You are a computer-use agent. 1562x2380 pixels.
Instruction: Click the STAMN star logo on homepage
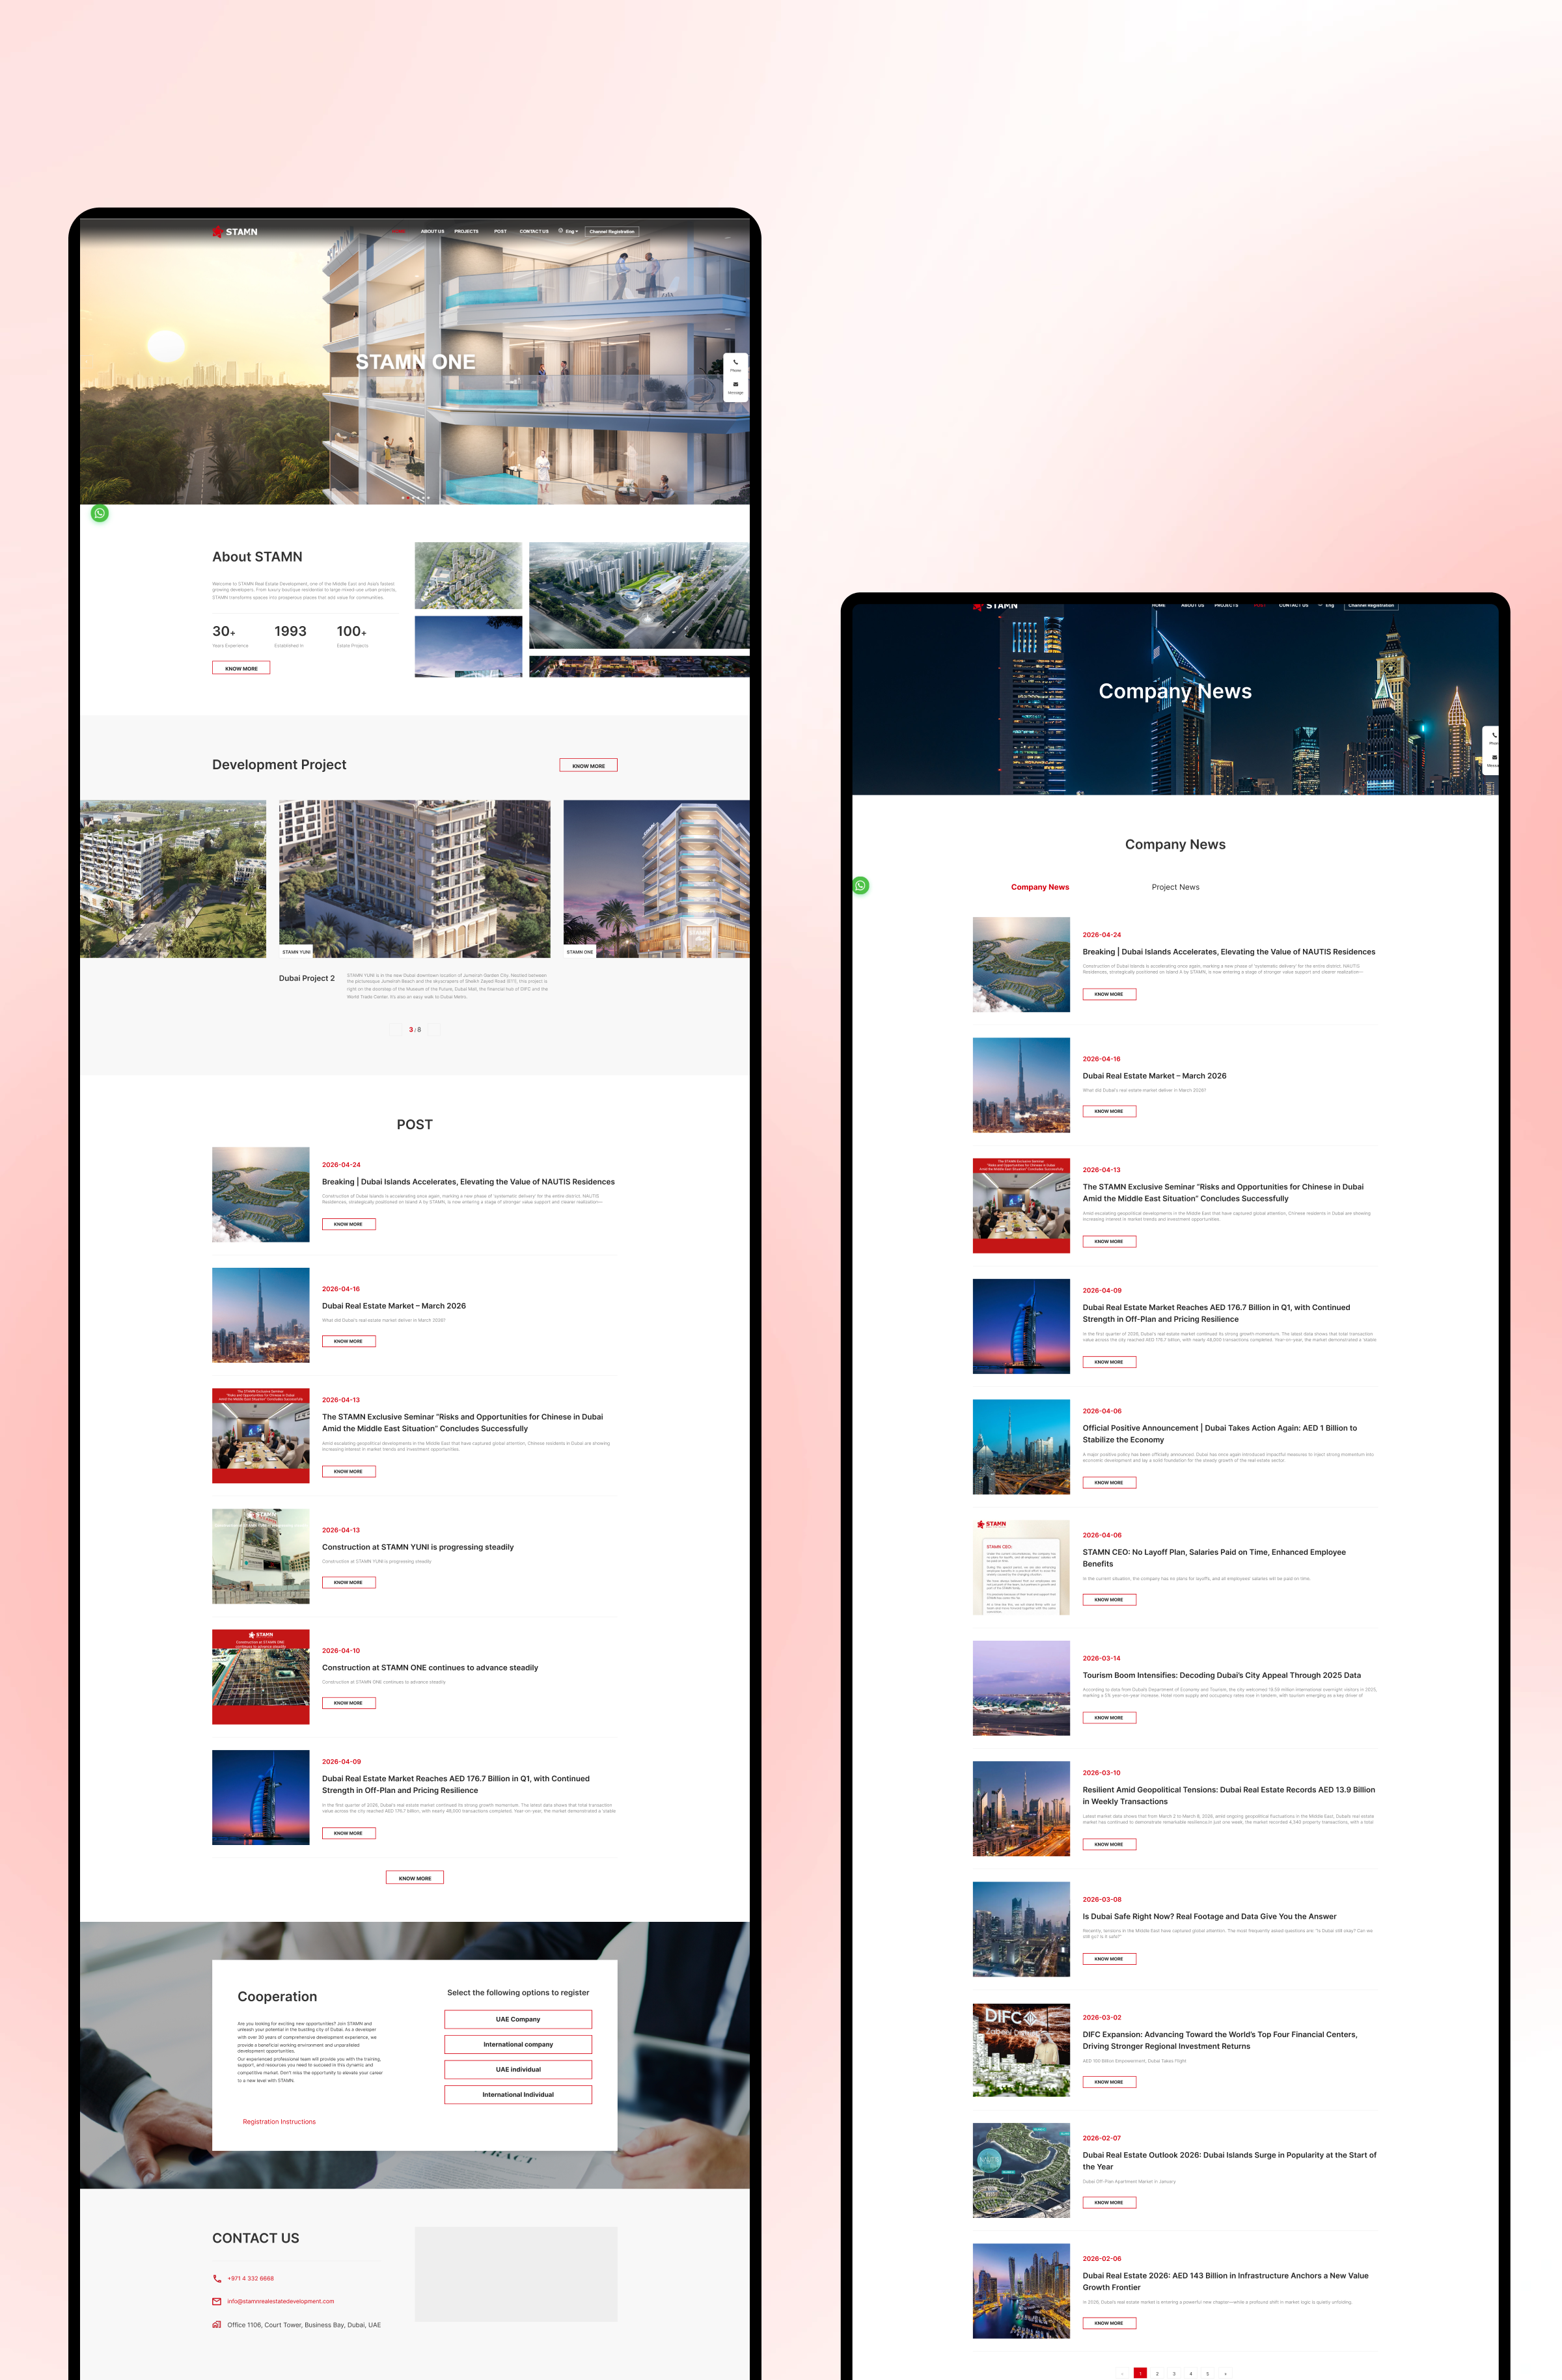(218, 231)
